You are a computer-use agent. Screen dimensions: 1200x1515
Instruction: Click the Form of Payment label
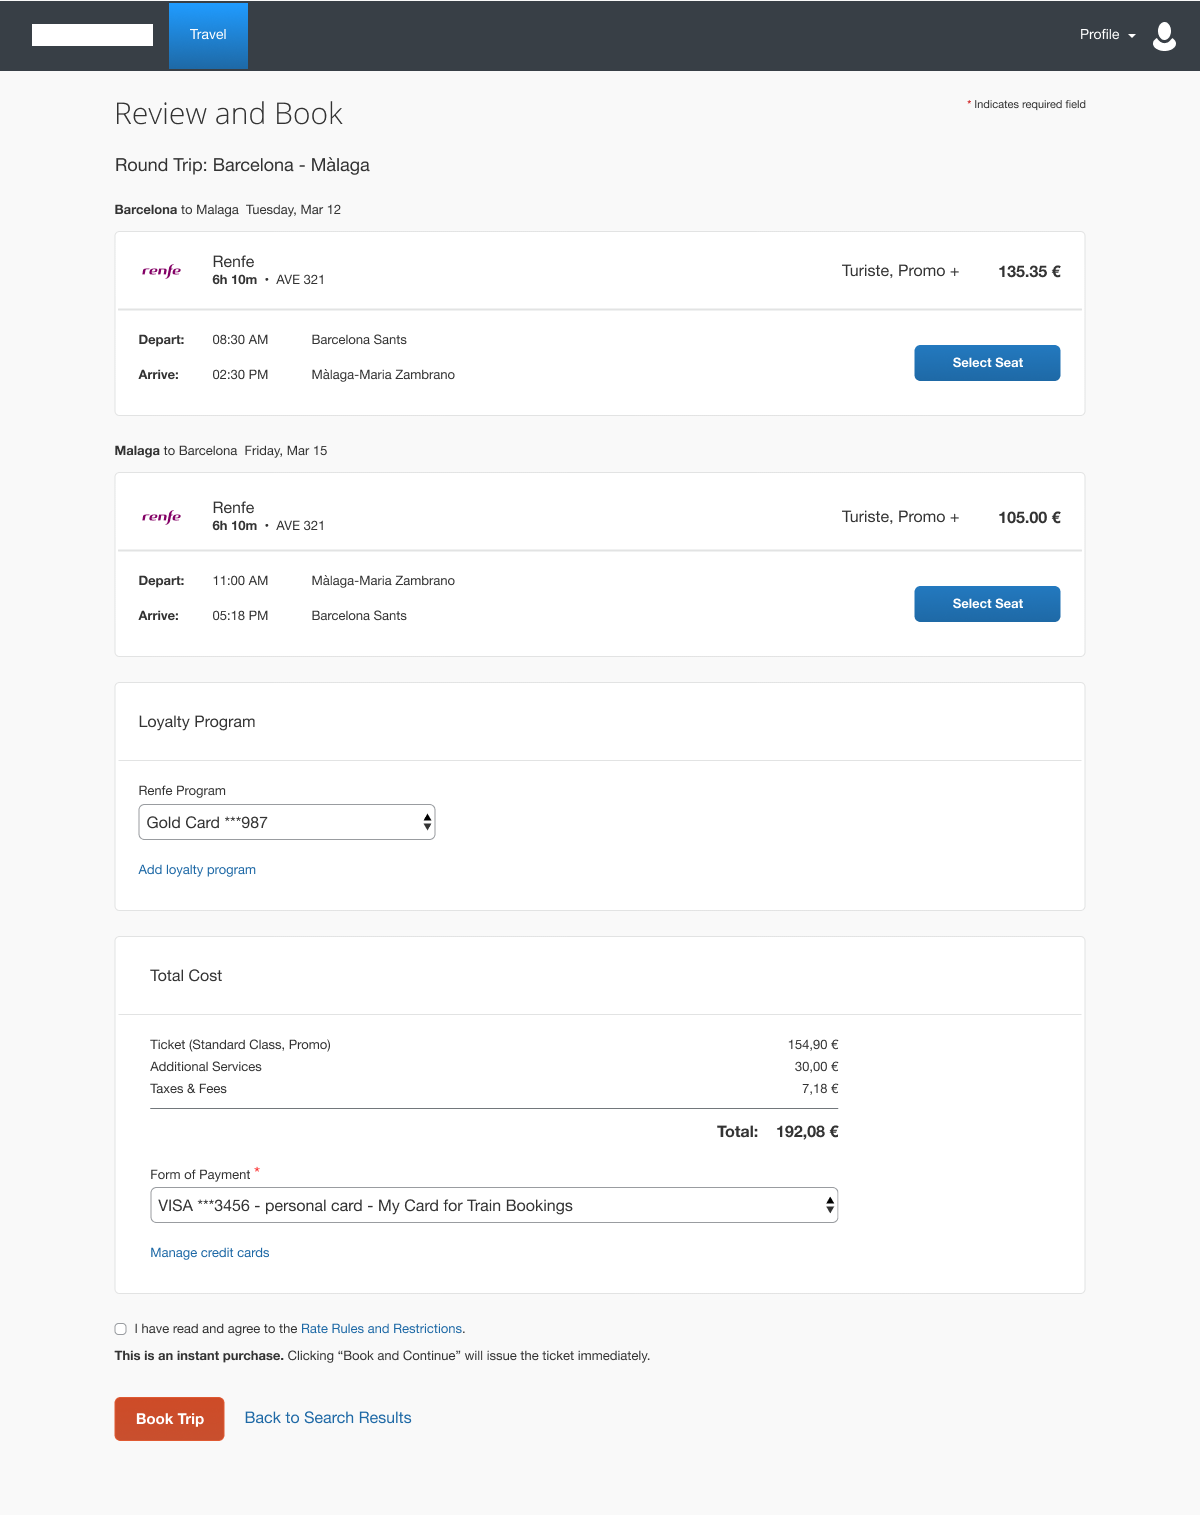pyautogui.click(x=200, y=1175)
